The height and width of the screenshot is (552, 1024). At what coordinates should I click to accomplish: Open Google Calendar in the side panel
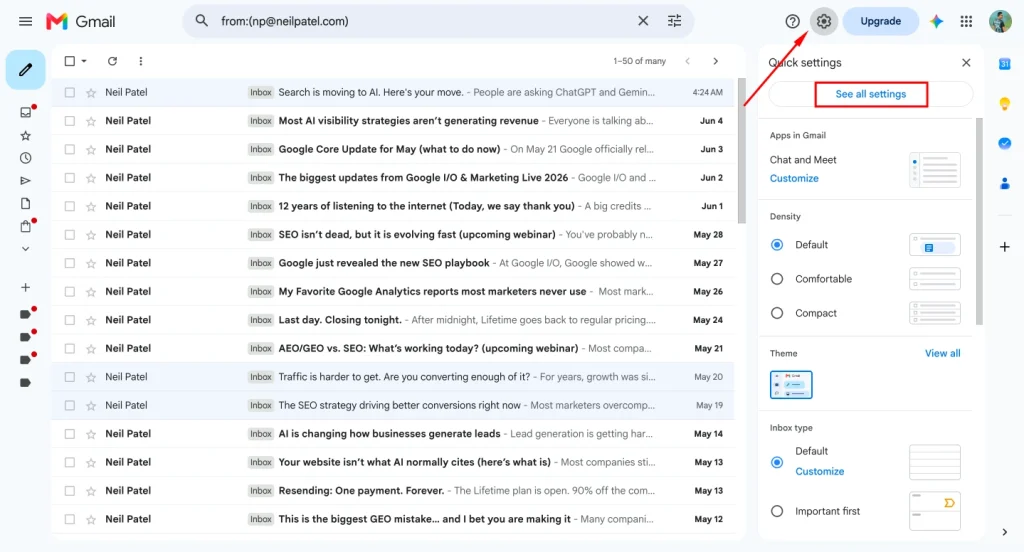1004,63
